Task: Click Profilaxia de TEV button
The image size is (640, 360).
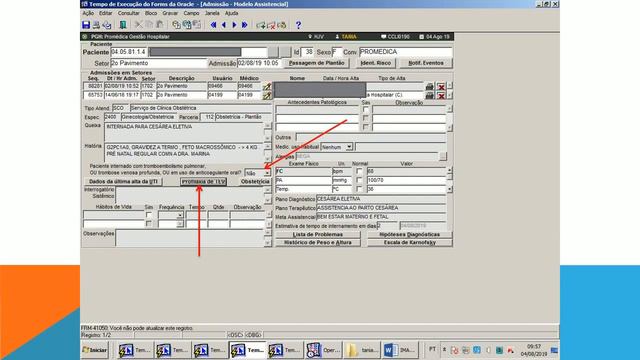Action: click(x=203, y=182)
